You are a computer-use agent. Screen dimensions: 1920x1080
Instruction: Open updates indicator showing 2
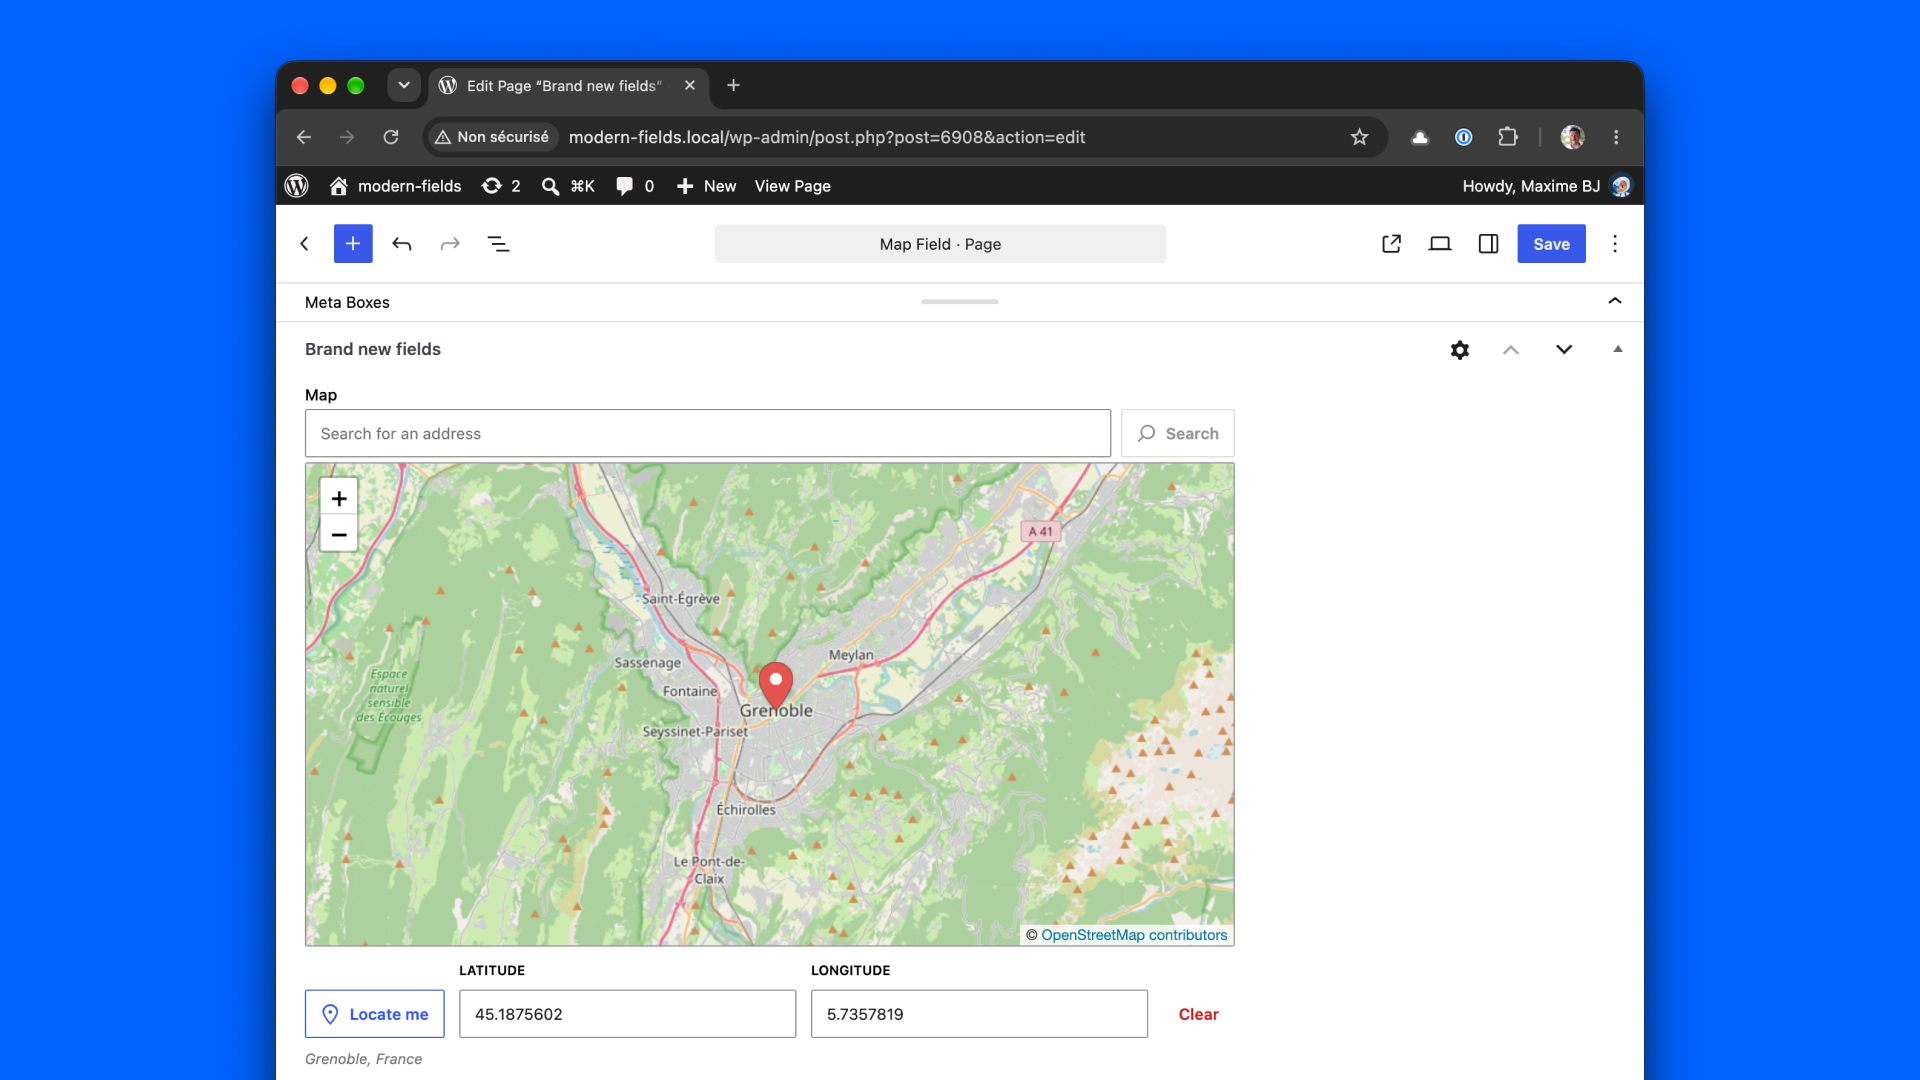(x=501, y=186)
